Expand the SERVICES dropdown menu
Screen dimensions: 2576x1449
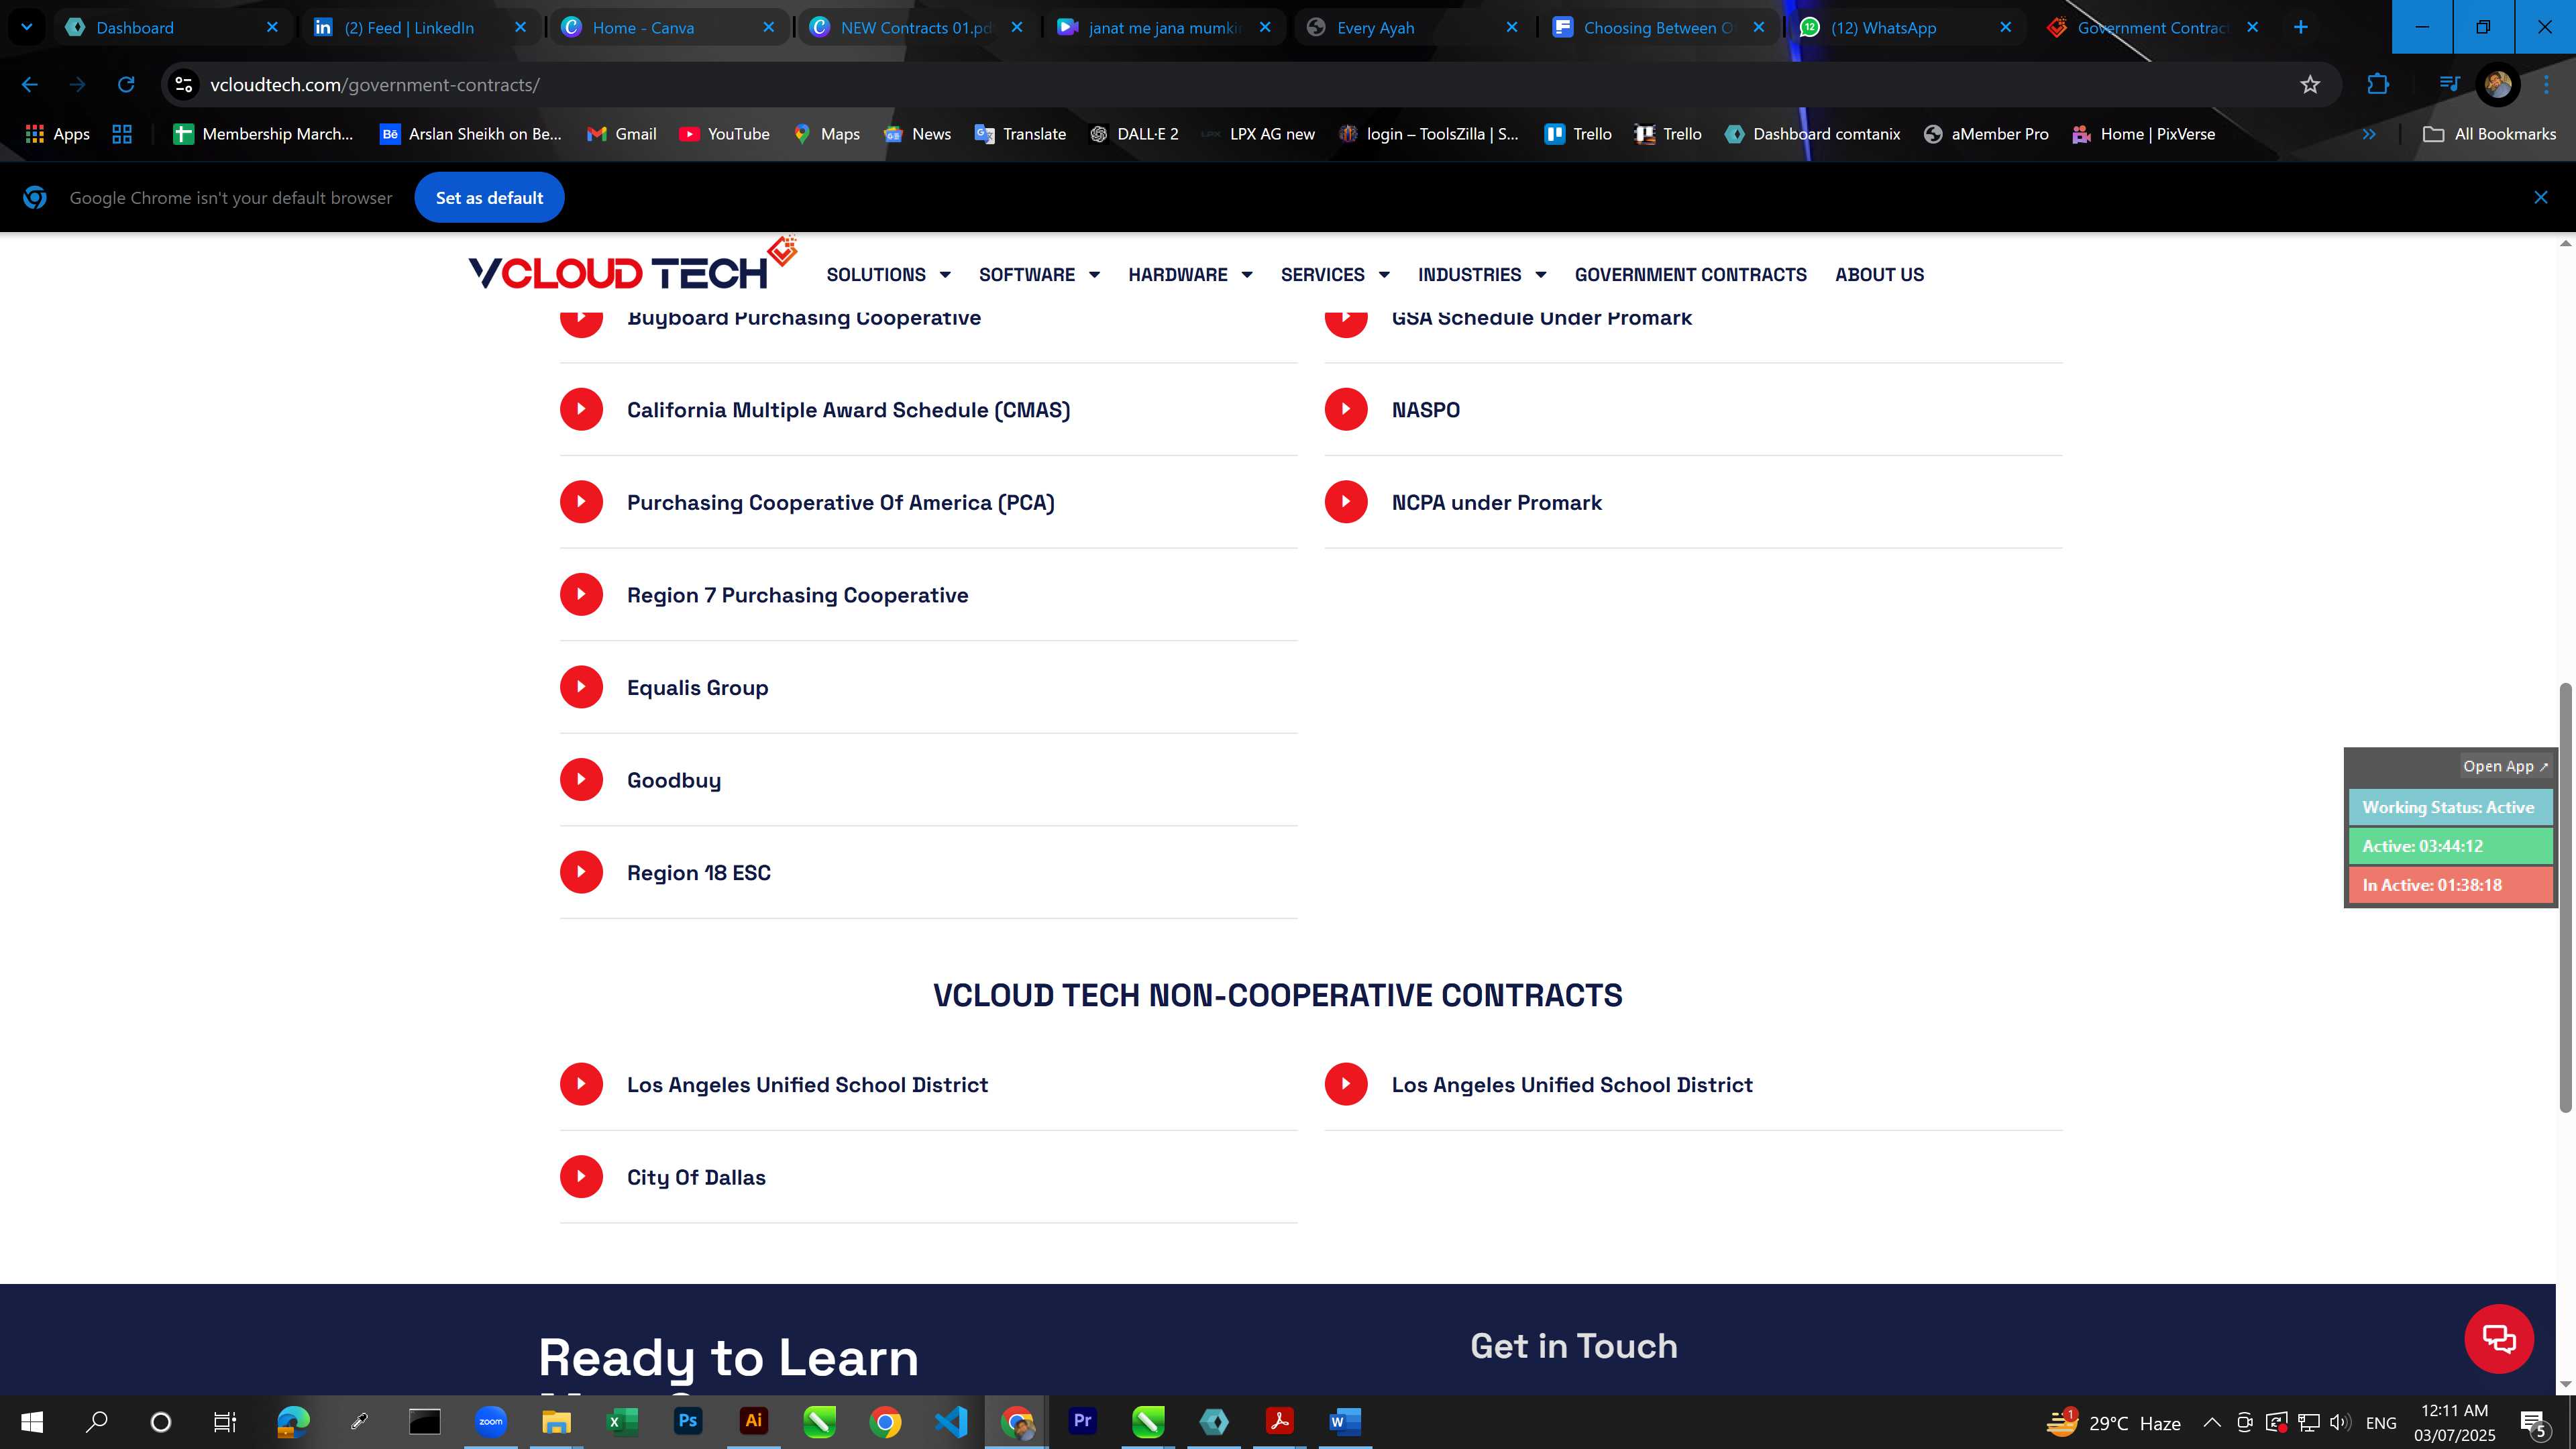[1335, 274]
